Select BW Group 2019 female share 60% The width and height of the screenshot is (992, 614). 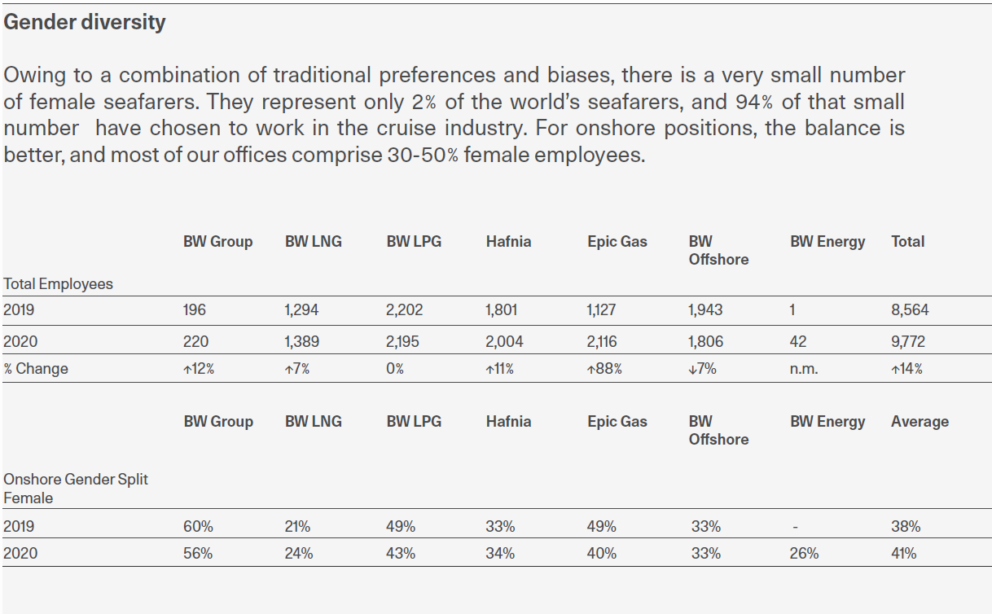pos(198,526)
